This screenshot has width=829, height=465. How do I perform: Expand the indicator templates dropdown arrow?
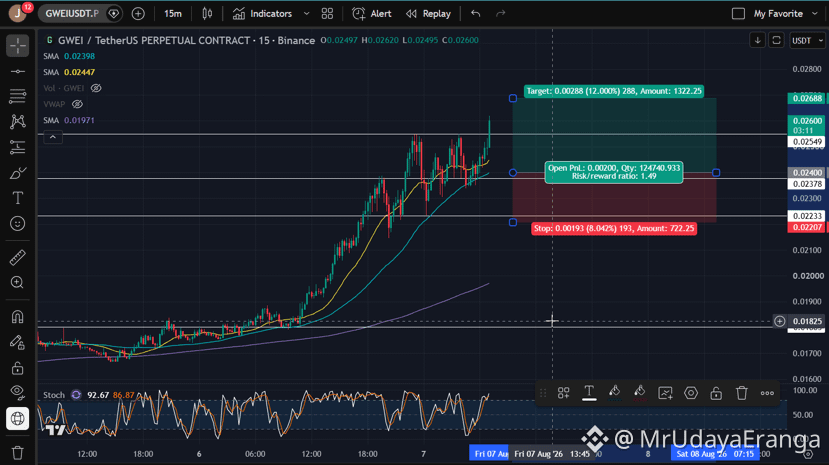point(306,14)
